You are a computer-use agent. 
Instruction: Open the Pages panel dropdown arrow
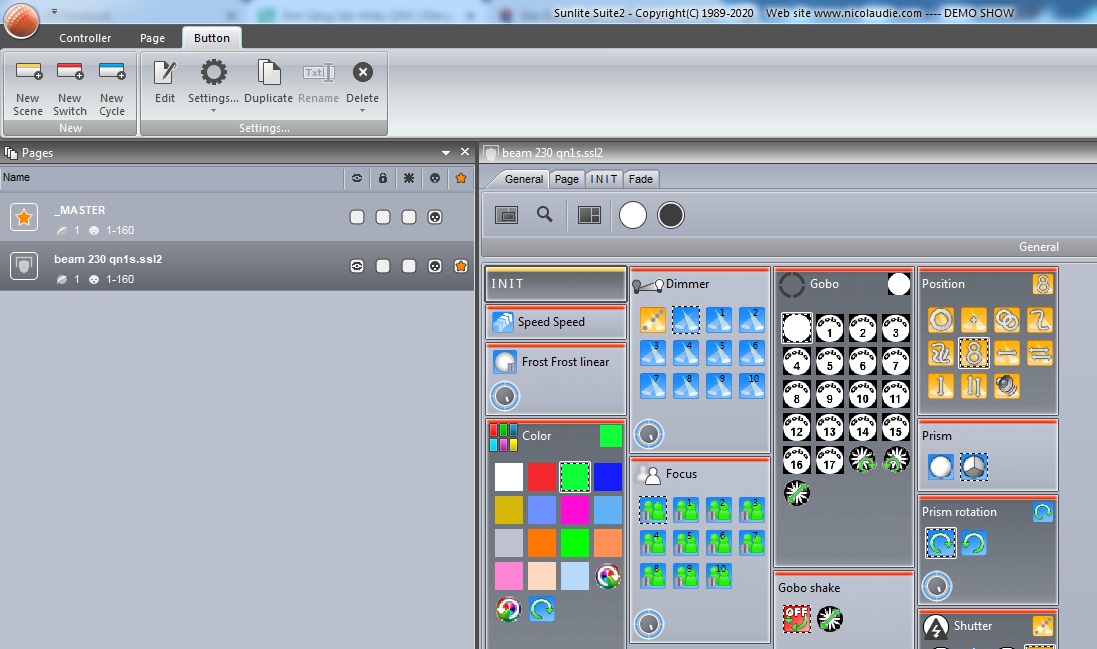pyautogui.click(x=446, y=153)
